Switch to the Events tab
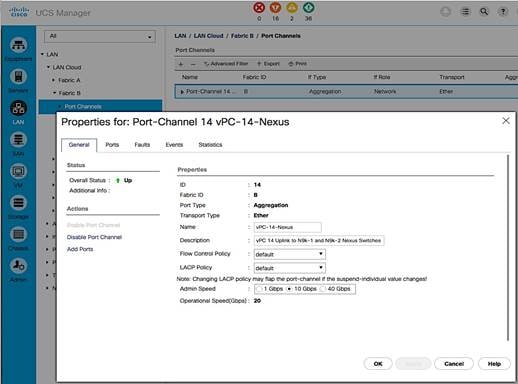 (174, 145)
